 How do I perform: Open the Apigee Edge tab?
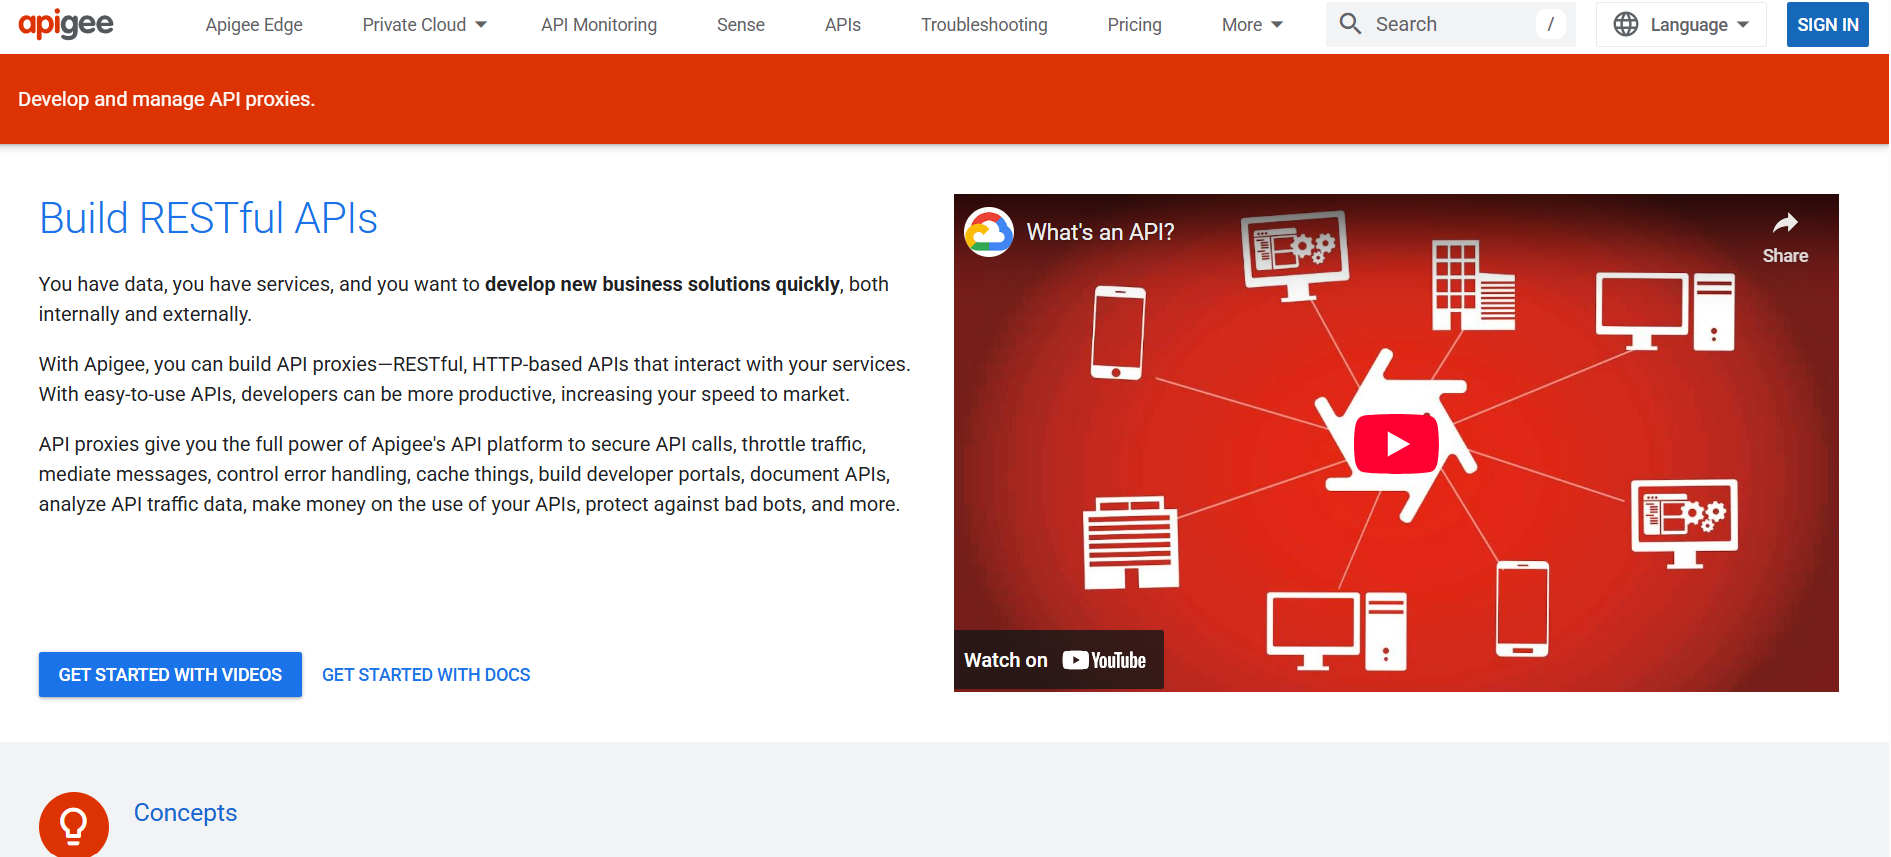click(254, 25)
